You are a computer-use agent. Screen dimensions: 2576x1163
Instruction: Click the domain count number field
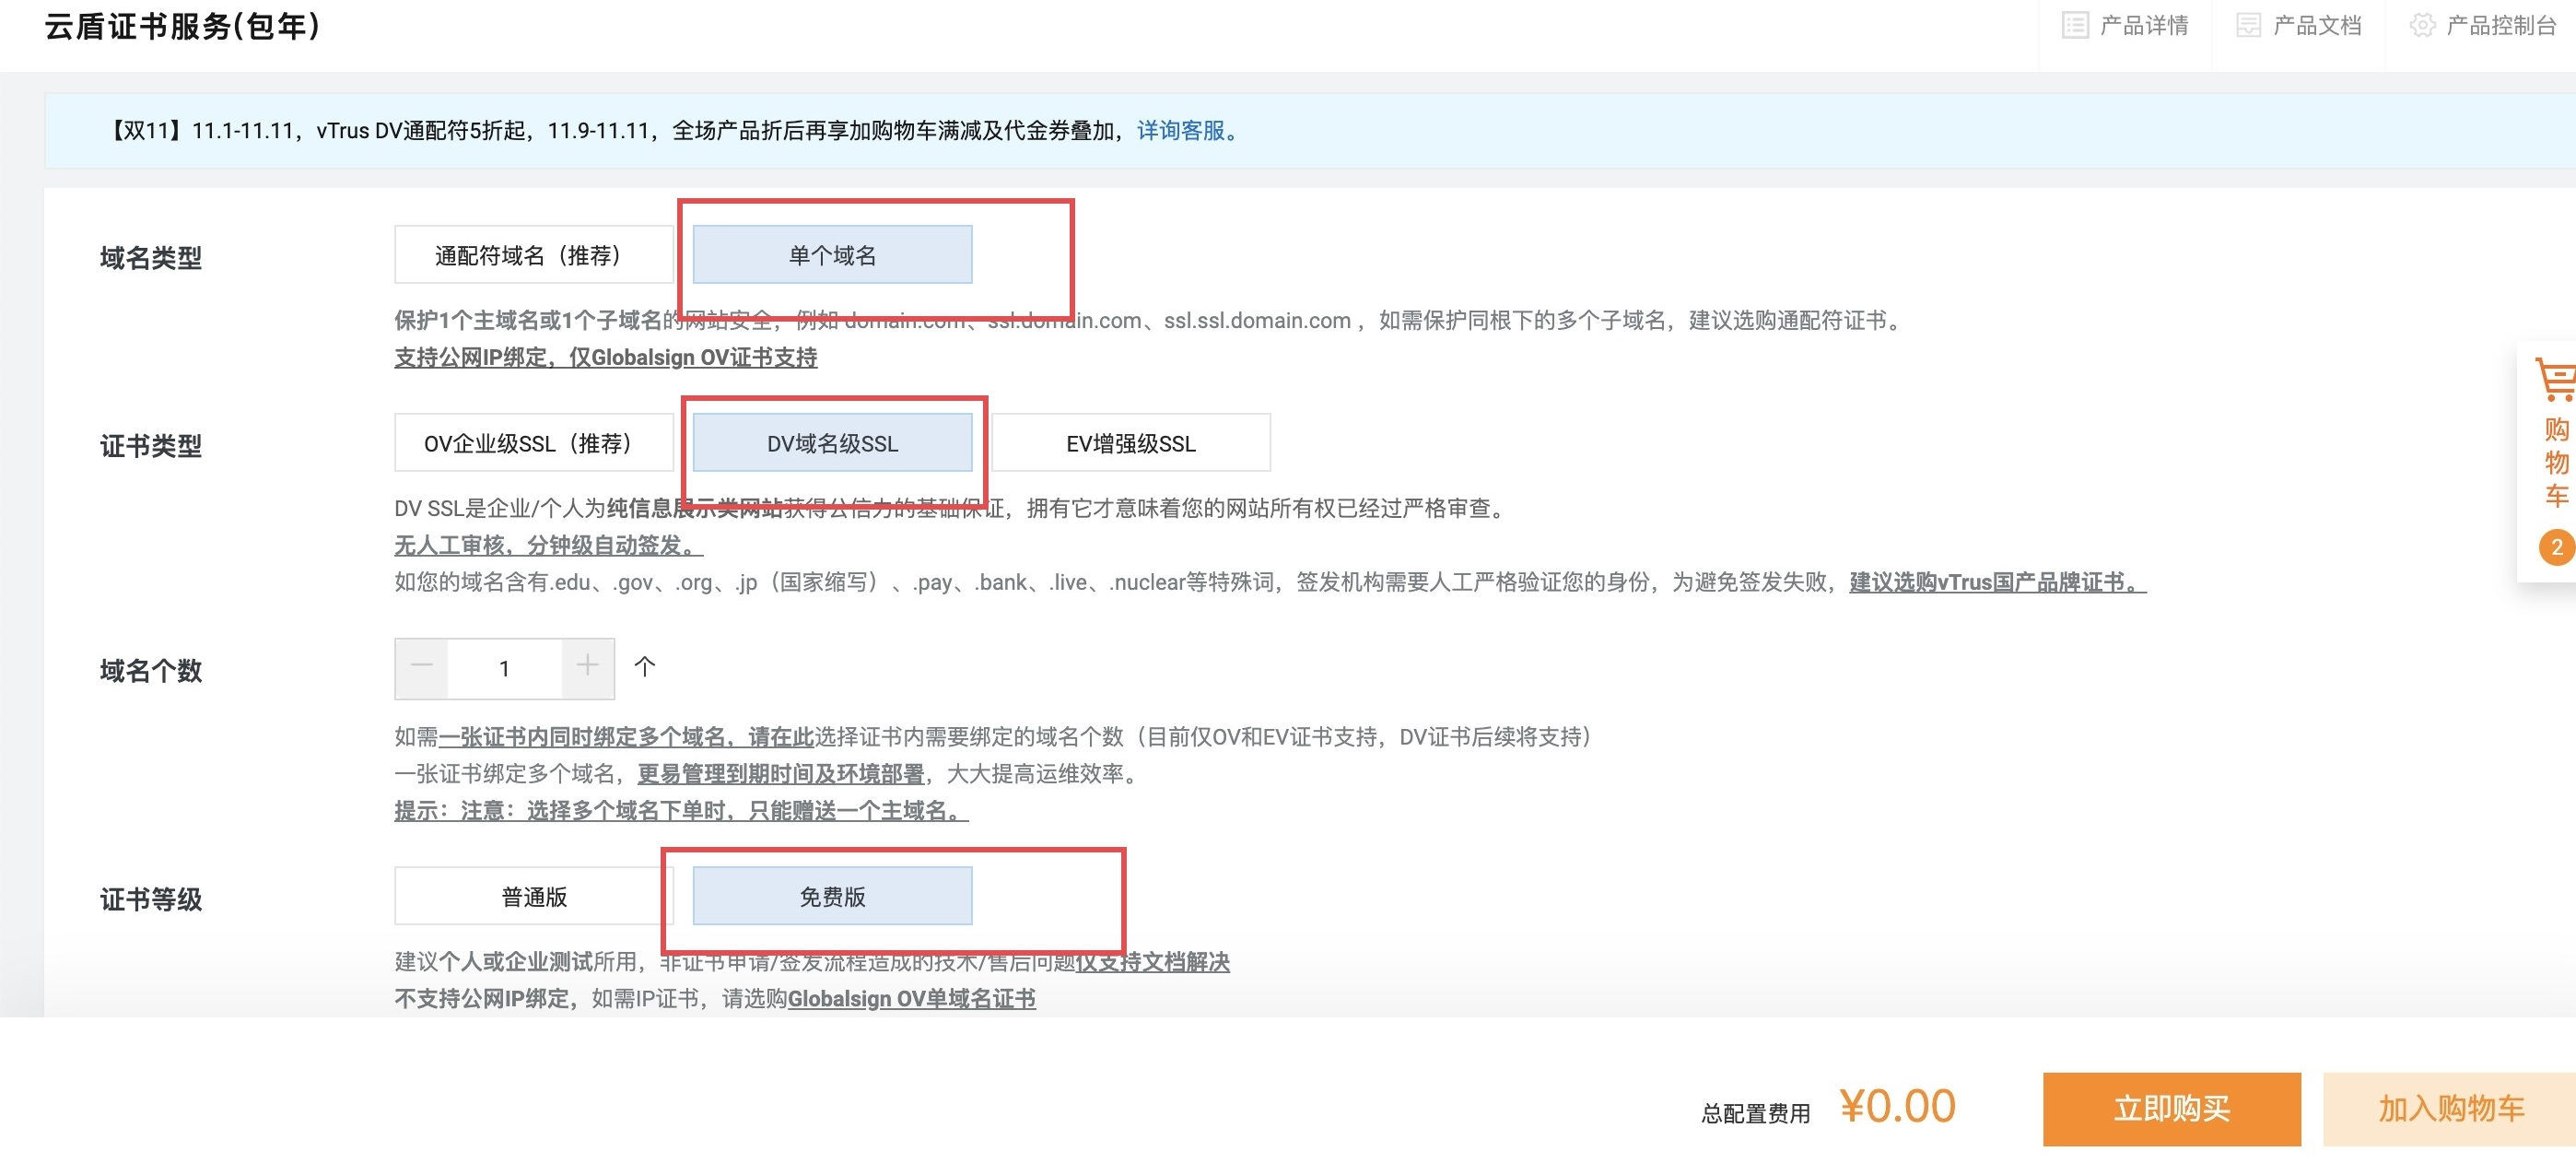[x=504, y=668]
